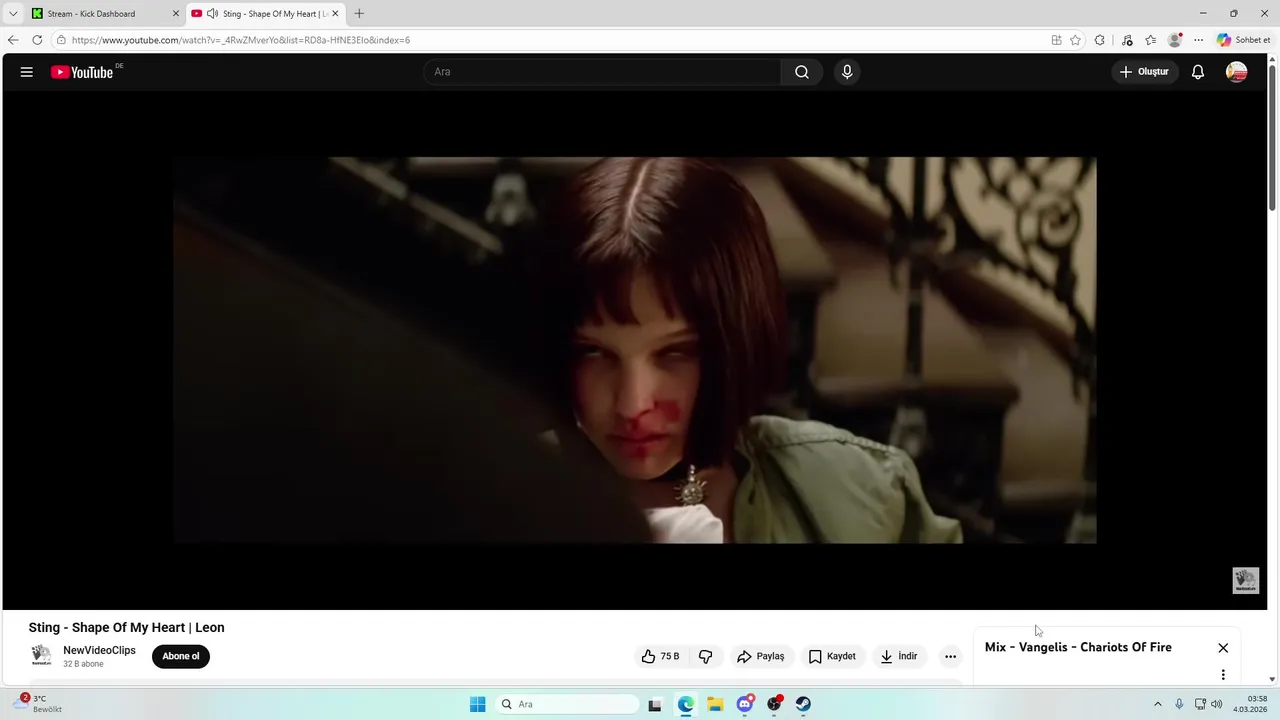Click the magnifier search button

(x=802, y=72)
